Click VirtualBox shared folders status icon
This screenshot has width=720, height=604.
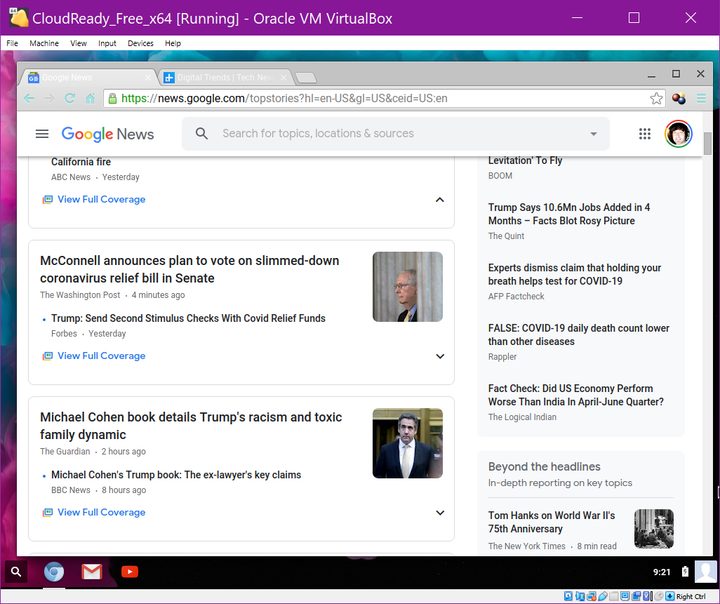[x=613, y=596]
